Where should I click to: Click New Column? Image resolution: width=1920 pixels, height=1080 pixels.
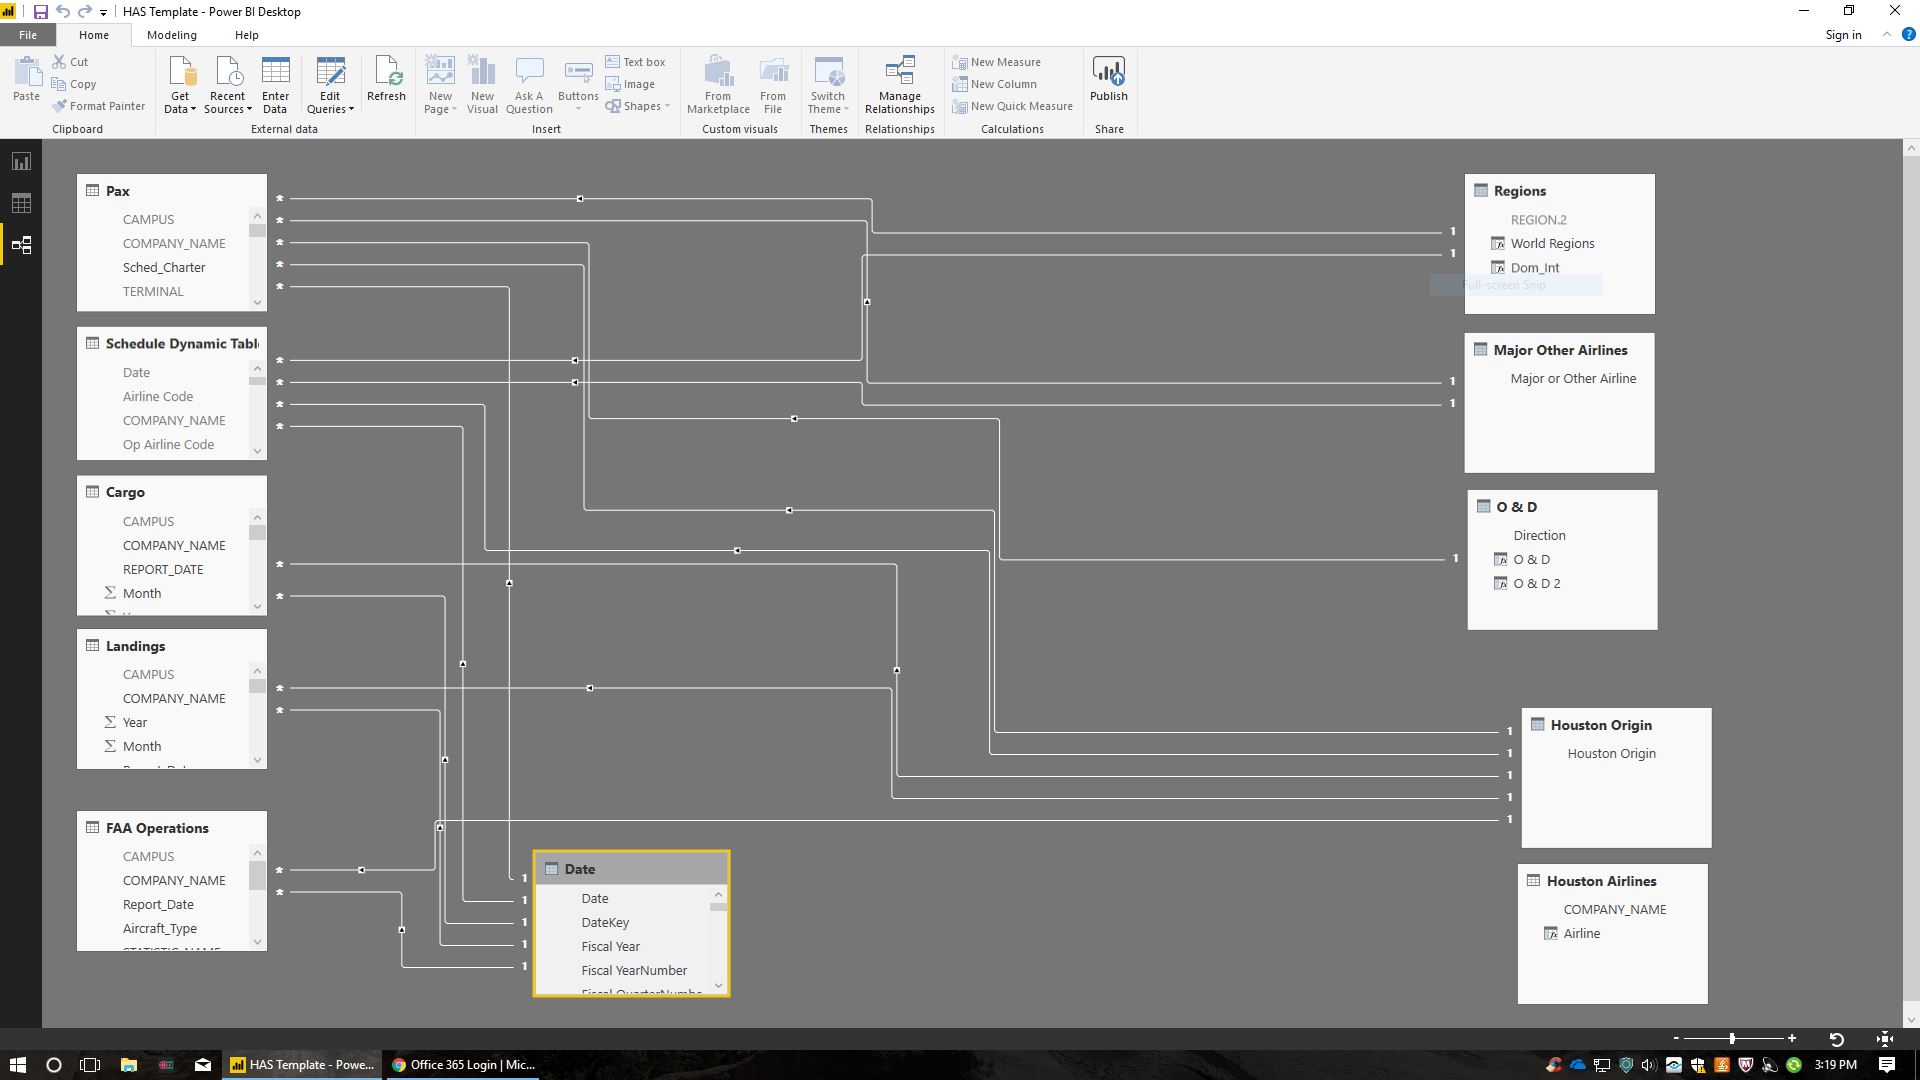coord(995,84)
